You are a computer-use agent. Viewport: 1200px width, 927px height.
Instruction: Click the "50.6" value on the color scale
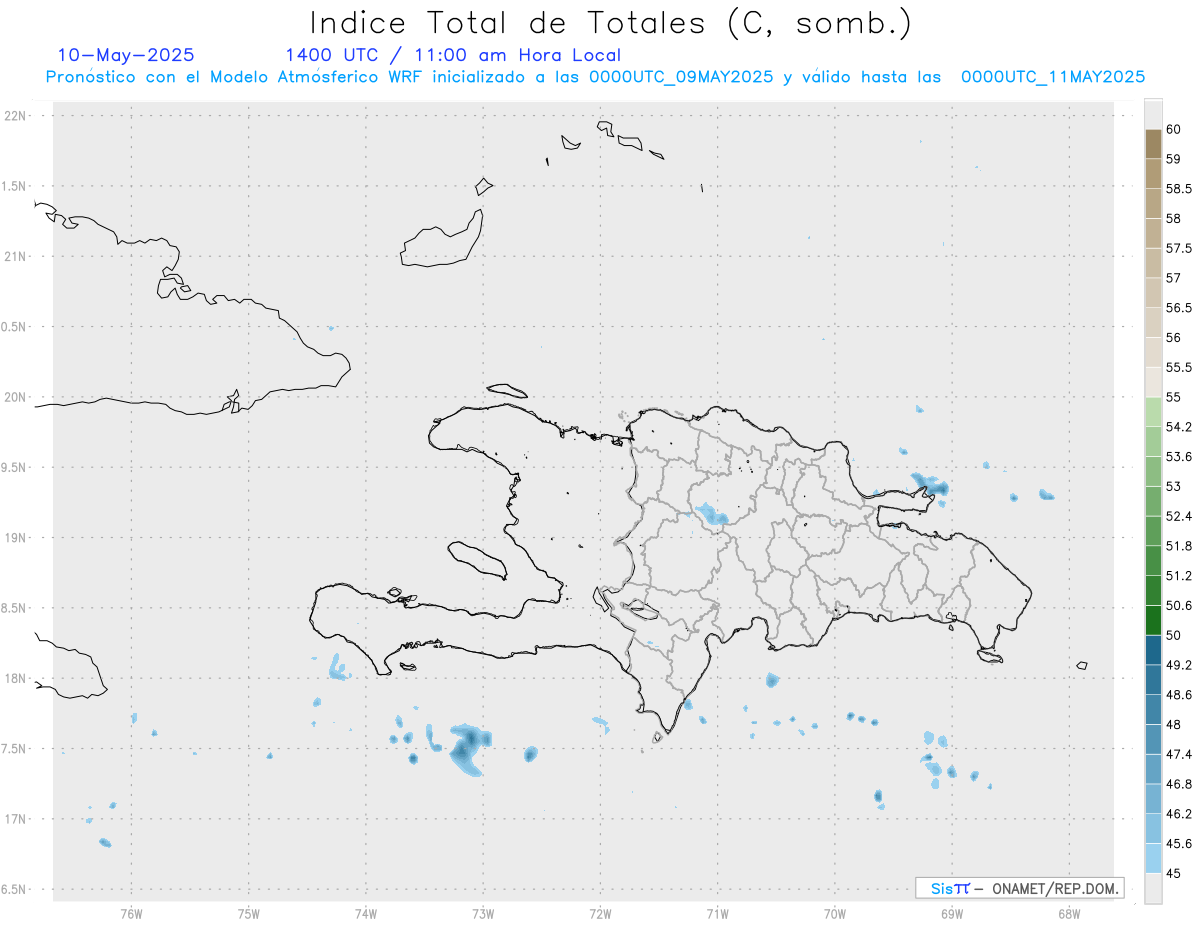[1179, 605]
